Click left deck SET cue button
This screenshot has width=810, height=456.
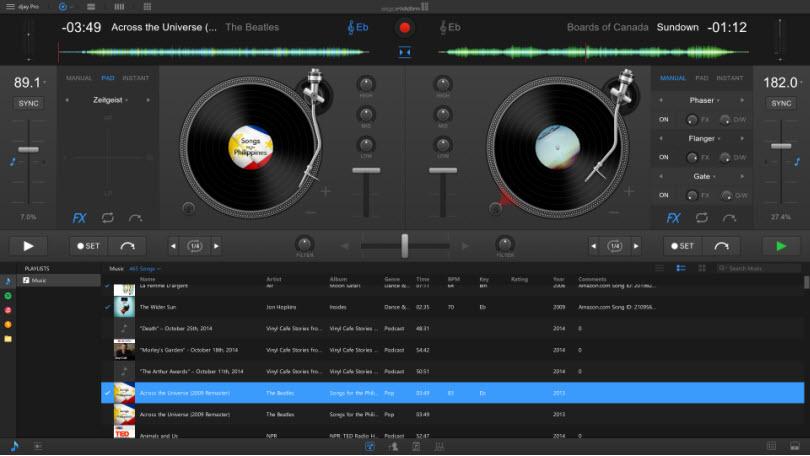pyautogui.click(x=88, y=246)
